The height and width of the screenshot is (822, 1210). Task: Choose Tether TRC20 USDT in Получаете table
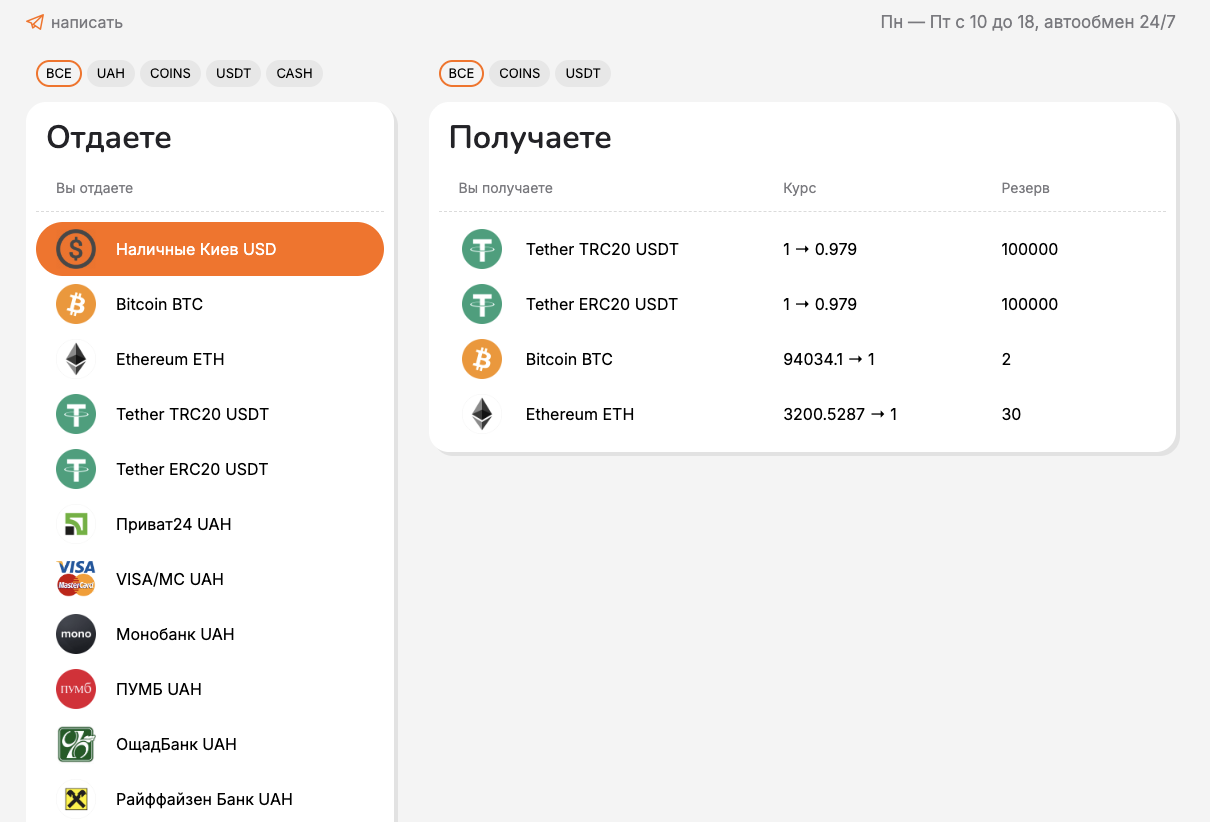[602, 249]
